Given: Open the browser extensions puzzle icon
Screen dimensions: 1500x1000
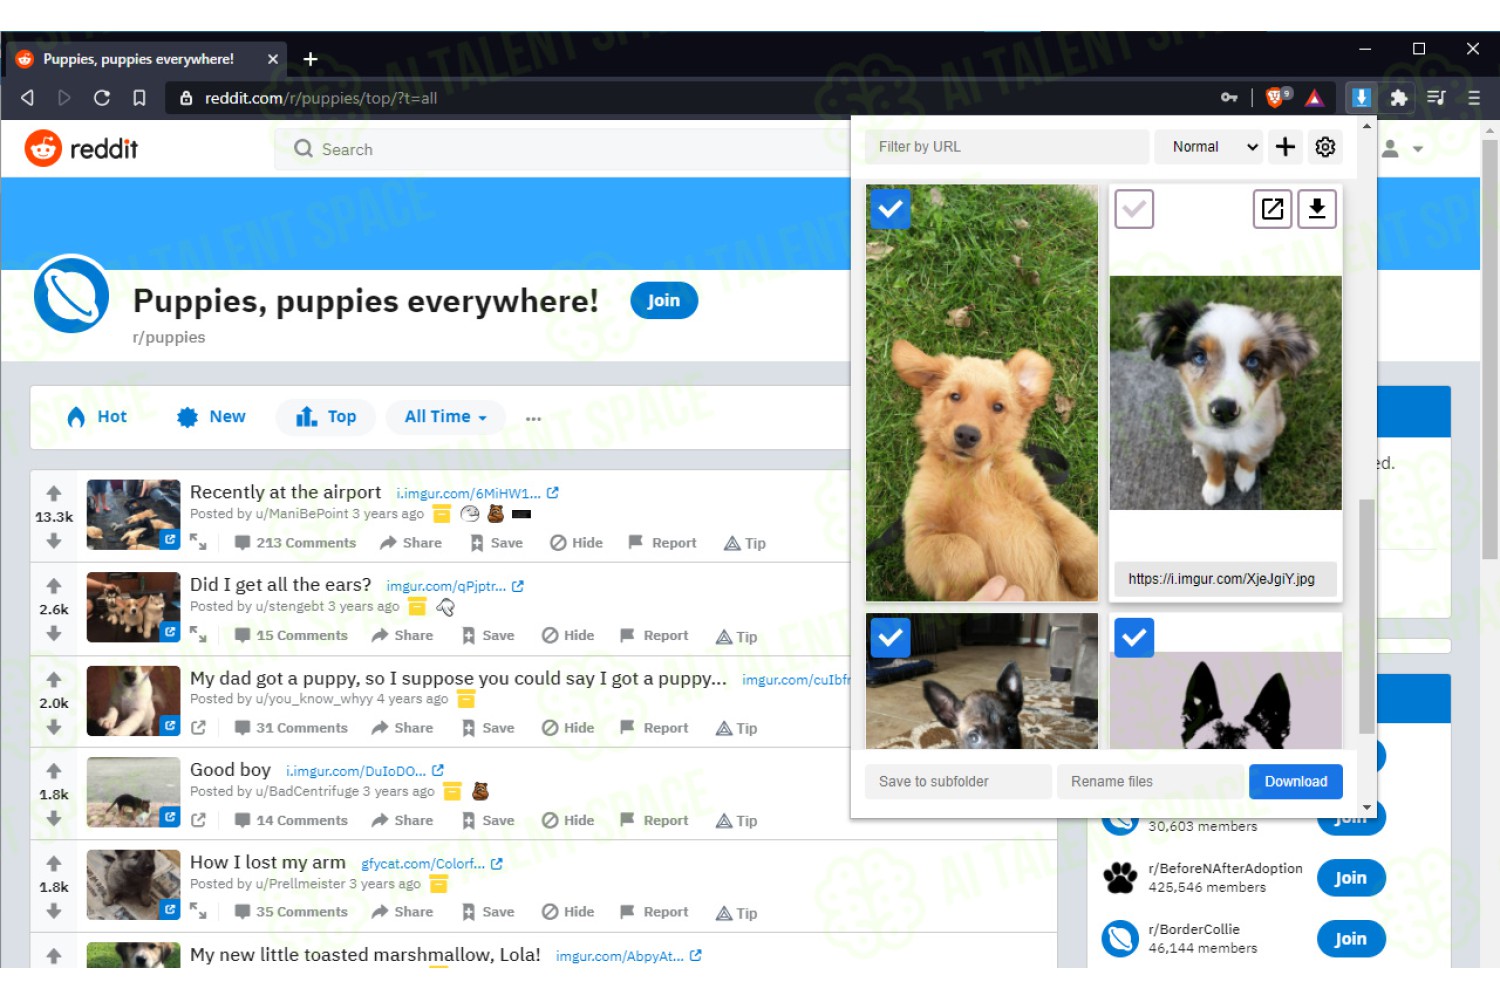Looking at the screenshot, I should 1399,97.
